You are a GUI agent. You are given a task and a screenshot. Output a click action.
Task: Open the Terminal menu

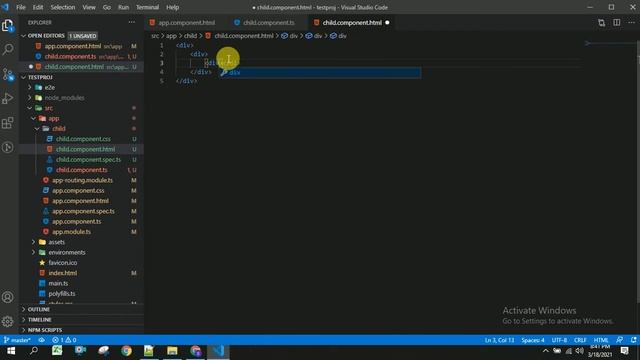[x=147, y=7]
